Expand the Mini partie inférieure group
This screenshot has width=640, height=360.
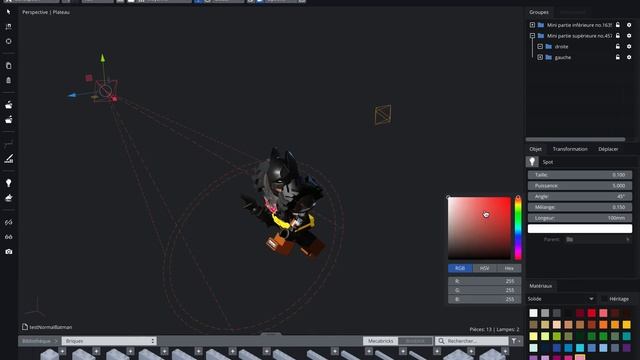tap(532, 25)
